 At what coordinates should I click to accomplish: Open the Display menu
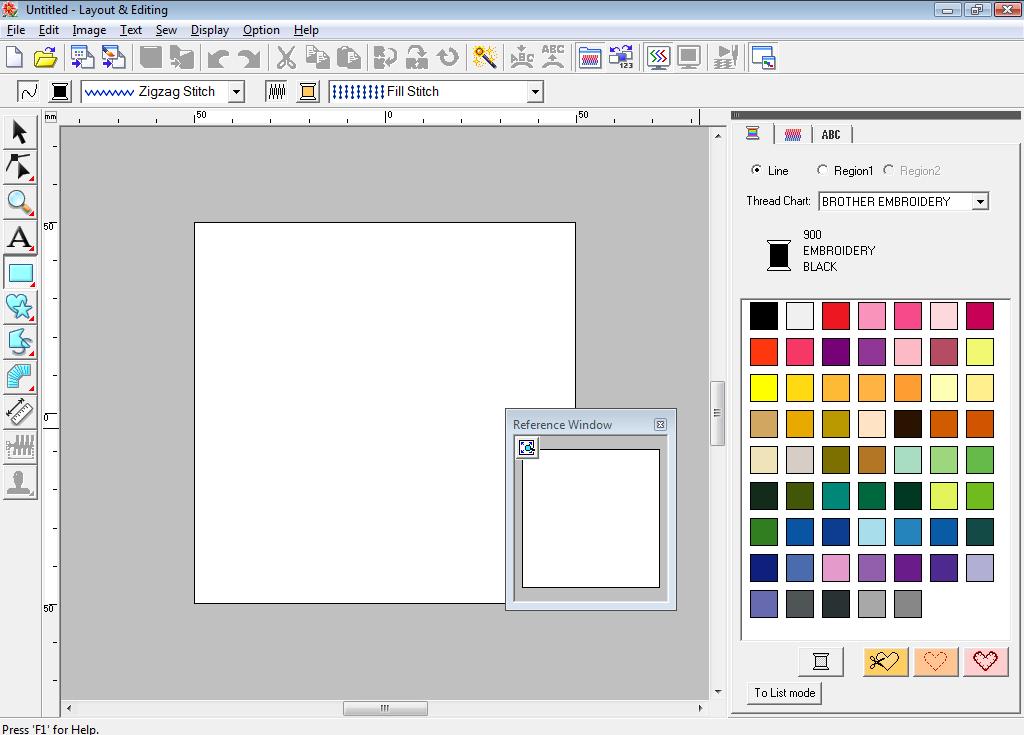210,30
